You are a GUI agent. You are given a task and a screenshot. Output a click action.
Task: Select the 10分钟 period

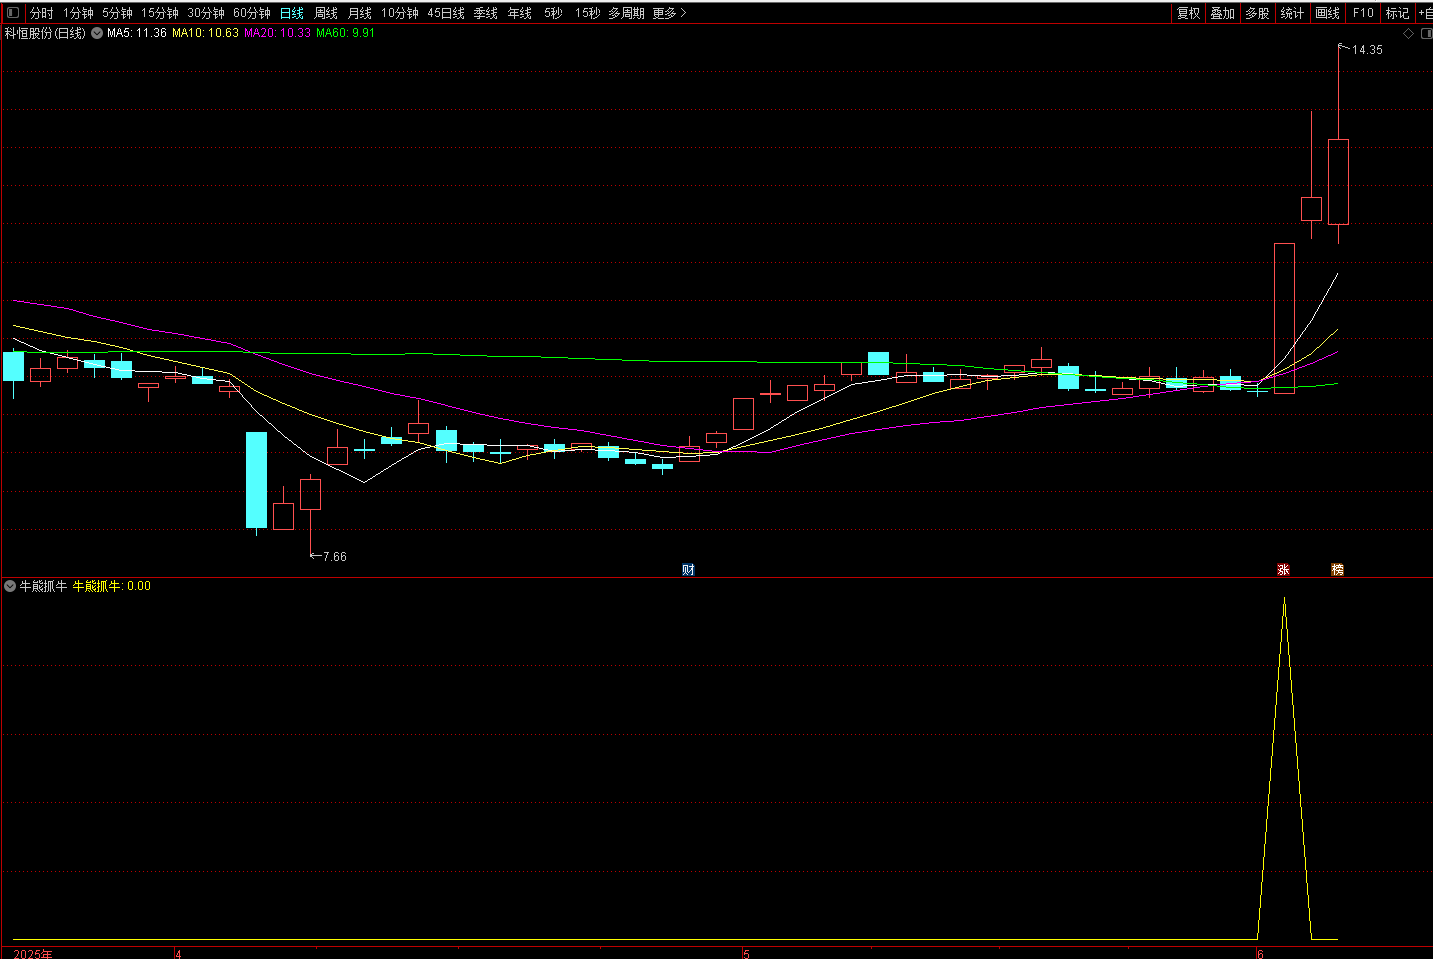click(x=399, y=13)
